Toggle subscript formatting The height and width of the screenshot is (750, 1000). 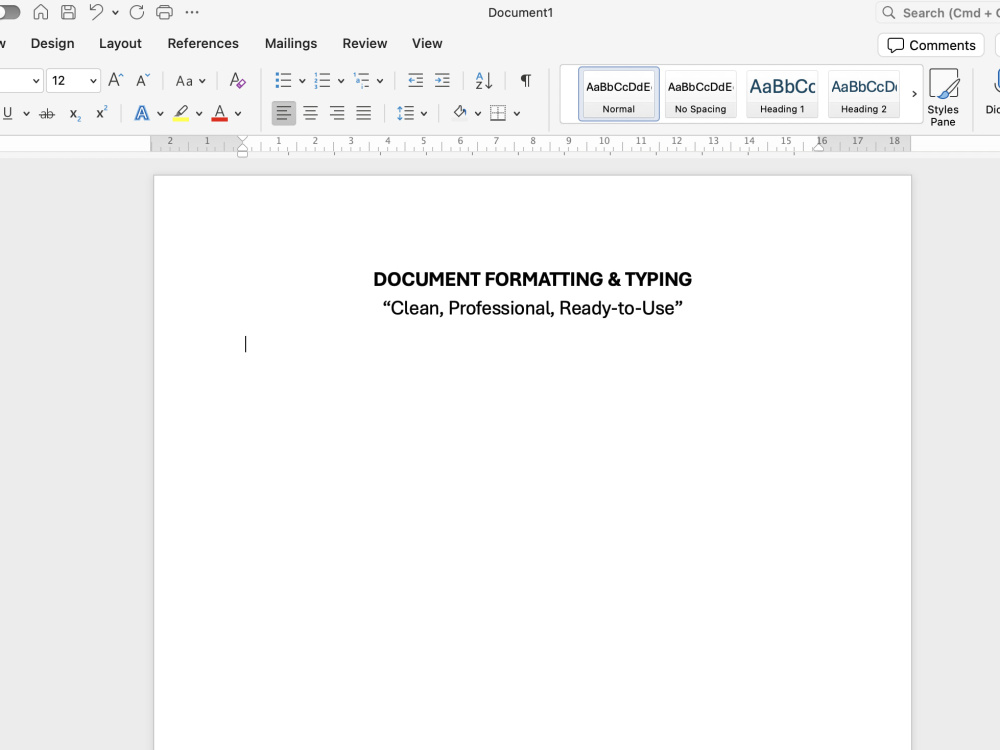point(75,113)
